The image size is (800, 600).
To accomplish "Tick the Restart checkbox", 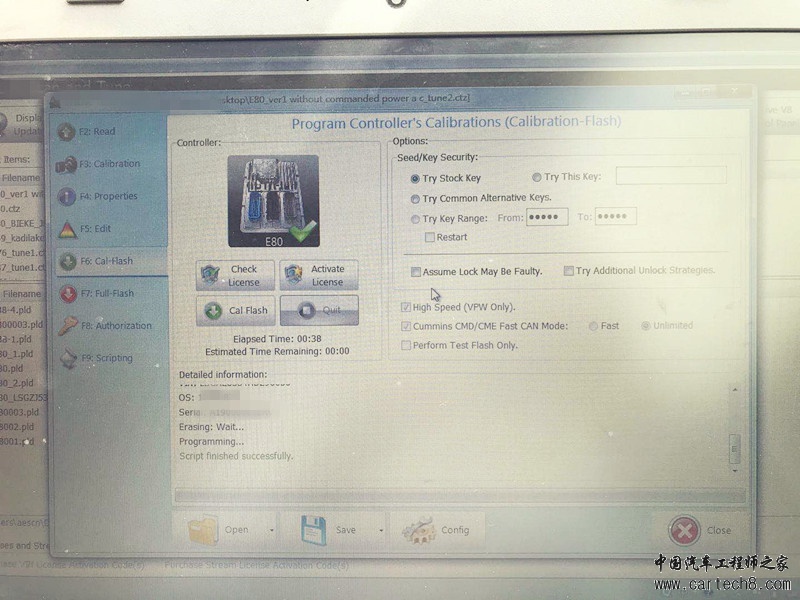I will click(x=429, y=238).
